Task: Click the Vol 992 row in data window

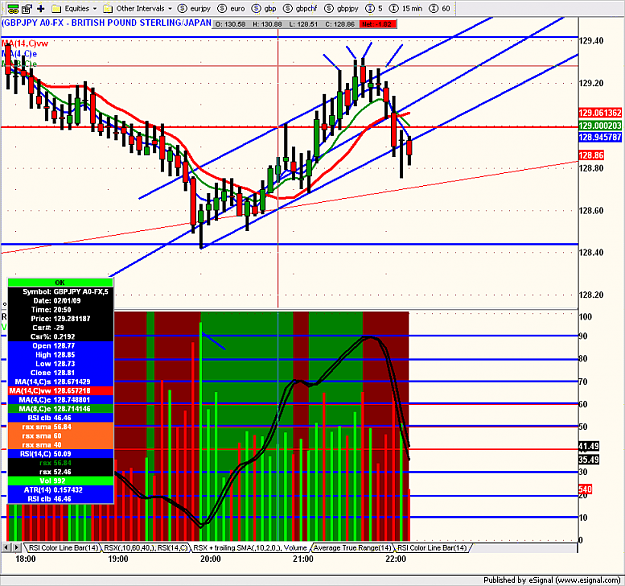Action: point(61,481)
